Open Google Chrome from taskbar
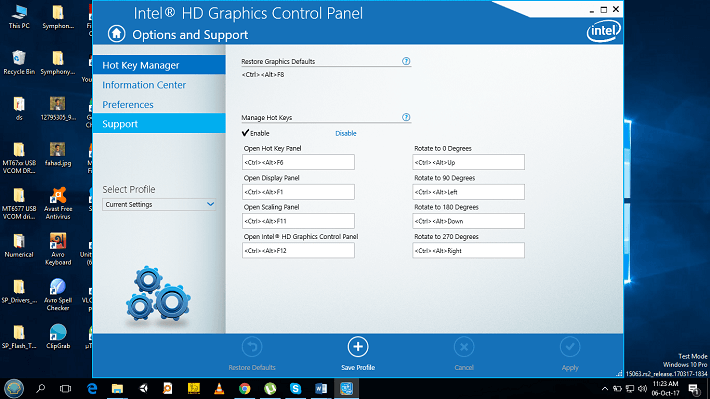710x399 pixels. point(245,389)
